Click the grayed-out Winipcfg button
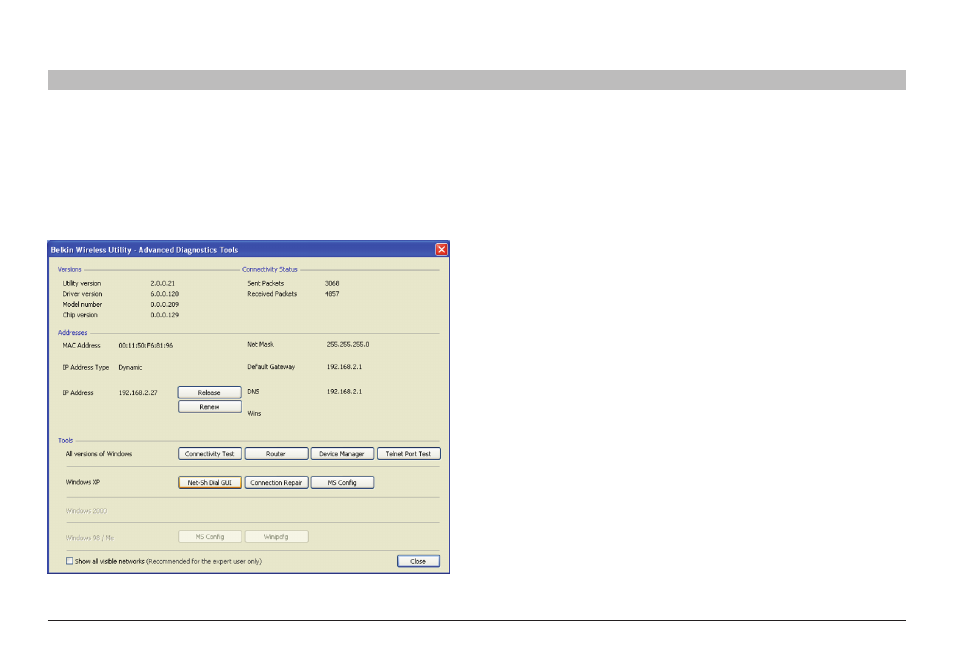The height and width of the screenshot is (668, 954). click(x=276, y=537)
